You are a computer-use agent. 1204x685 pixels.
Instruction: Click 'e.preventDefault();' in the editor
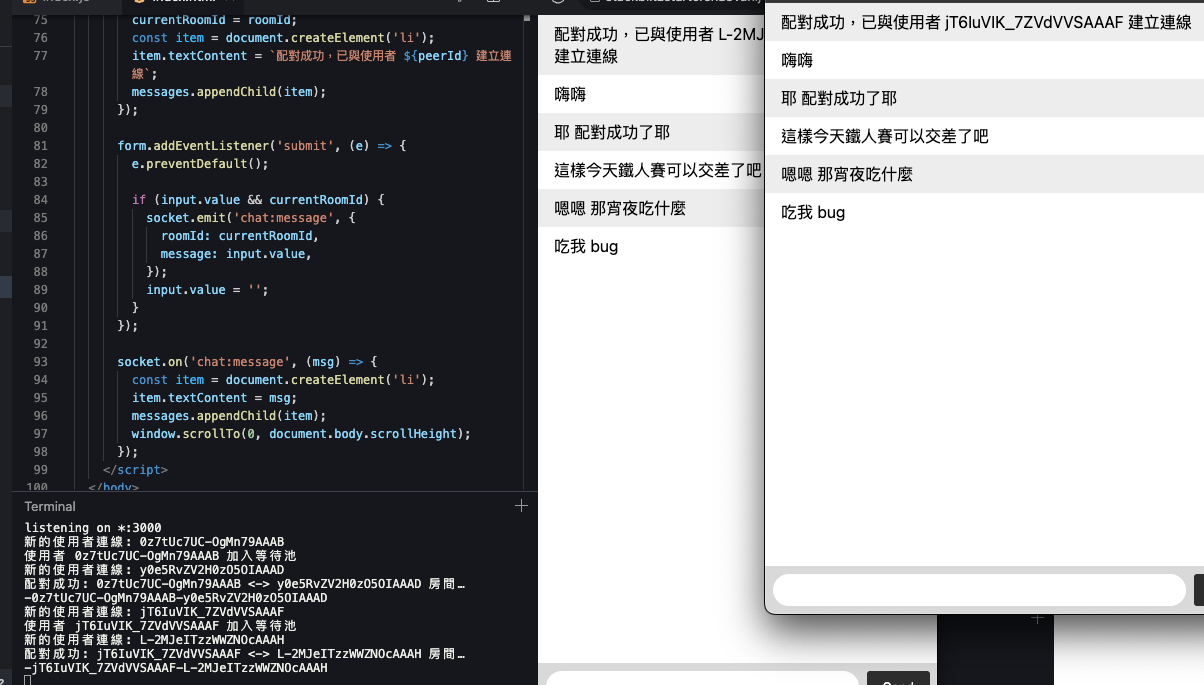(200, 164)
